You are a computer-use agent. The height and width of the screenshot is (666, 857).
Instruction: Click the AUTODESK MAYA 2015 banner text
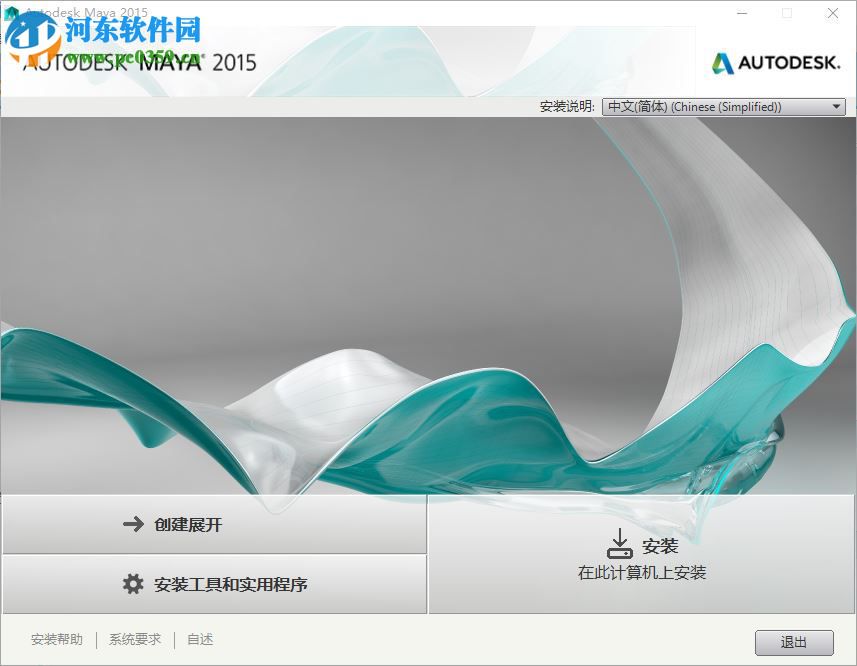click(140, 62)
